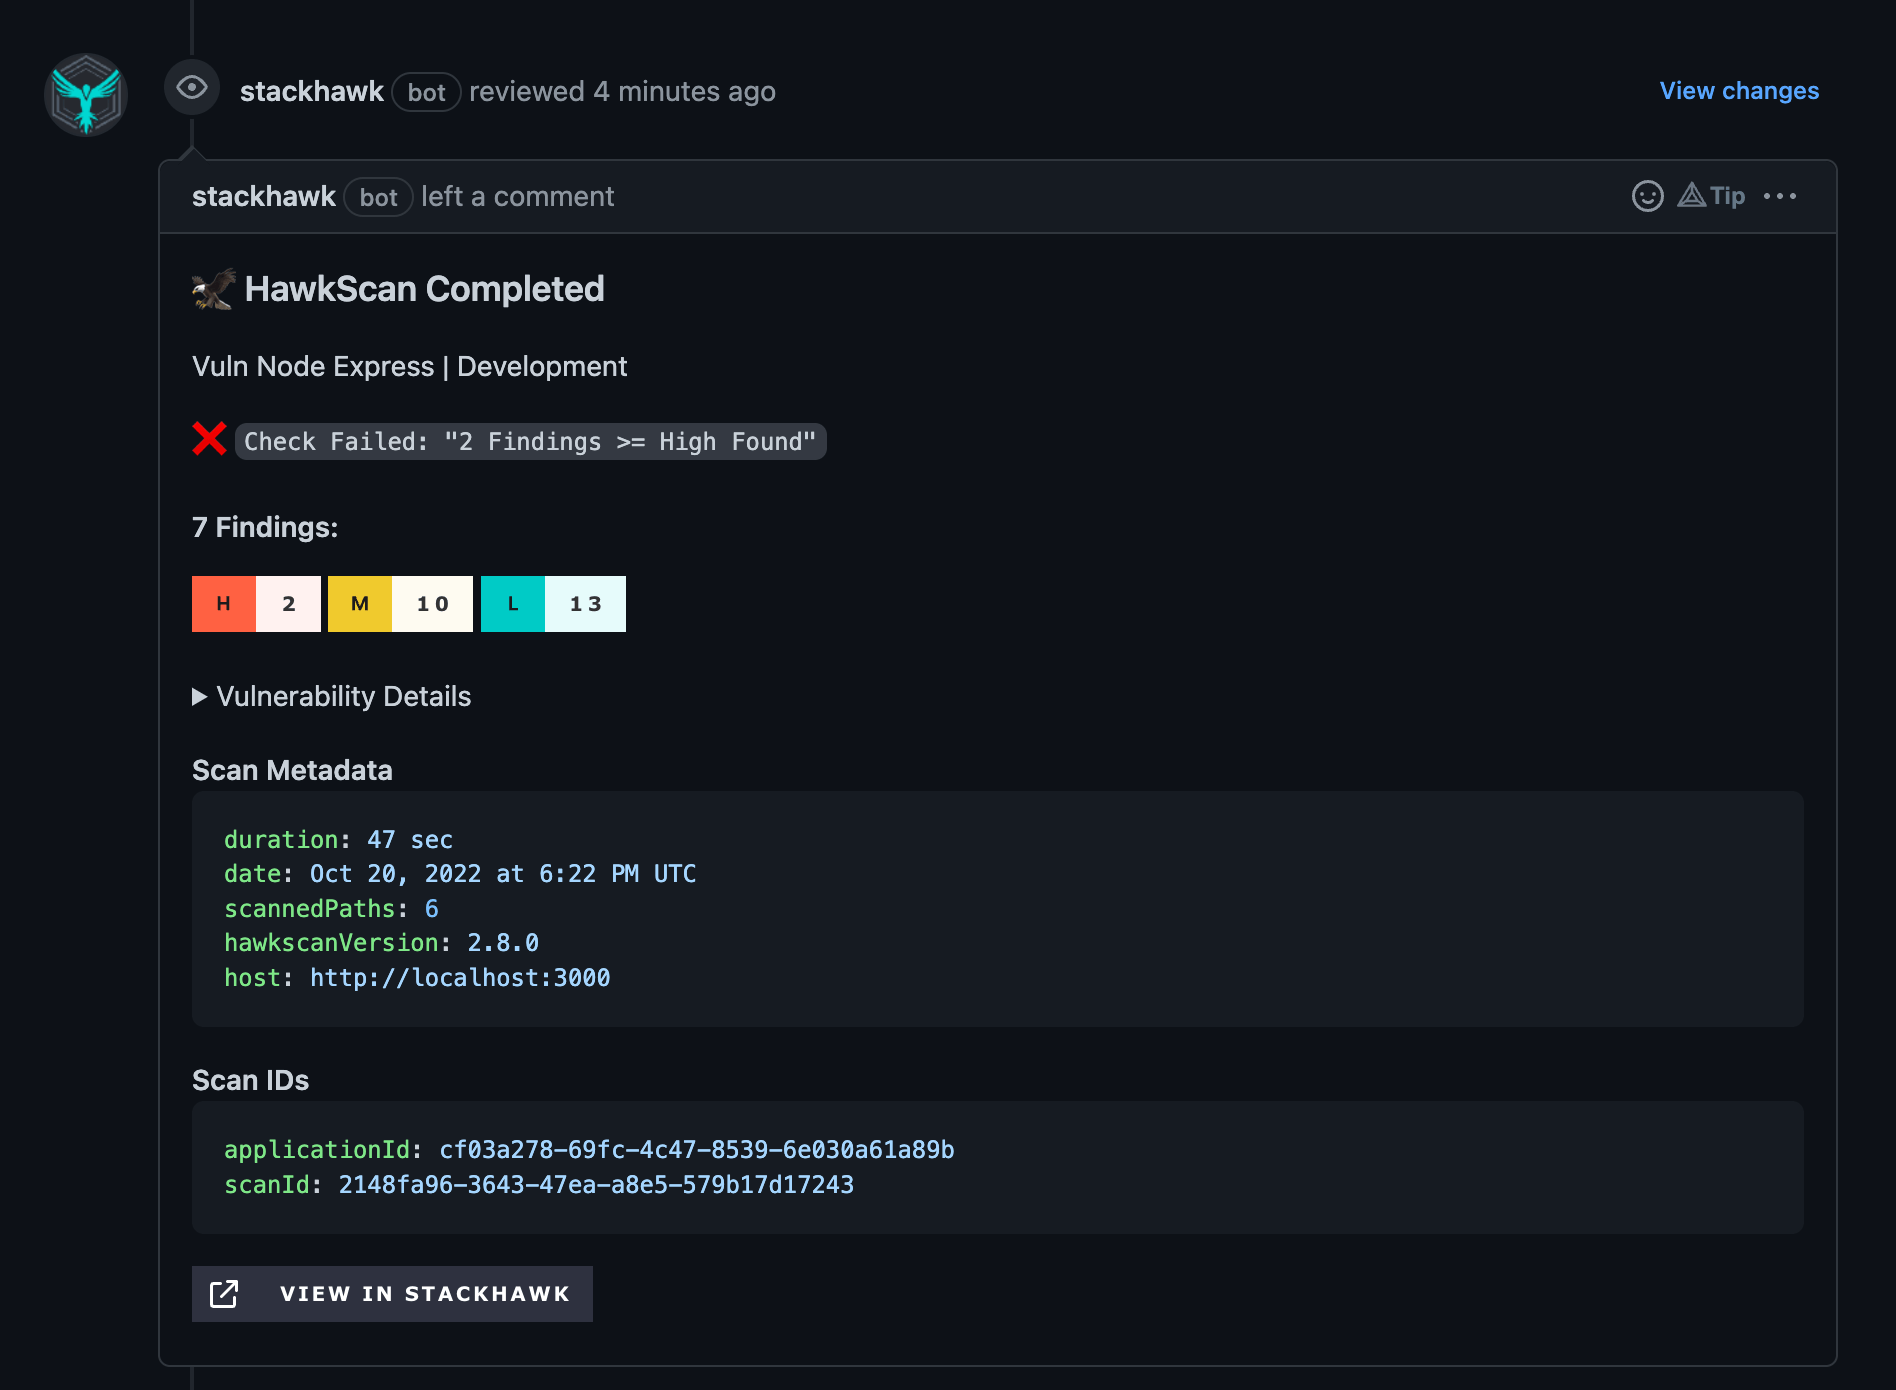
Task: Open the View changes link
Action: (1739, 91)
